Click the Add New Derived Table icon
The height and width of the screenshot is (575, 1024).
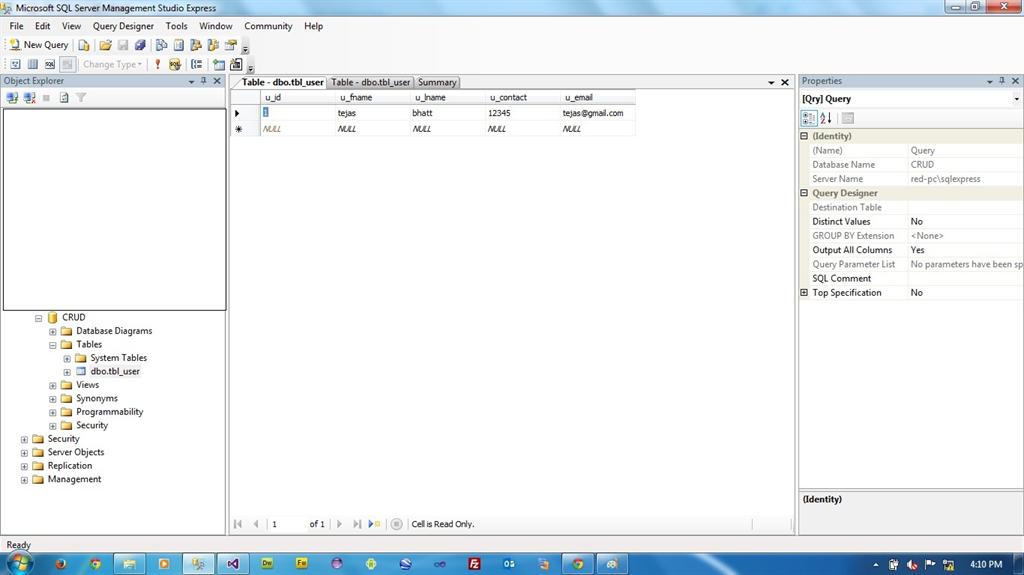pyautogui.click(x=236, y=64)
